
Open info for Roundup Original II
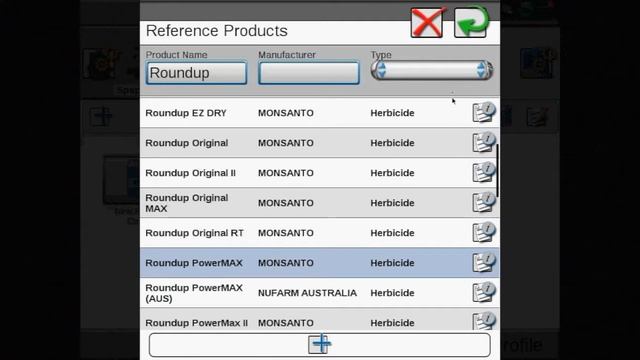484,172
